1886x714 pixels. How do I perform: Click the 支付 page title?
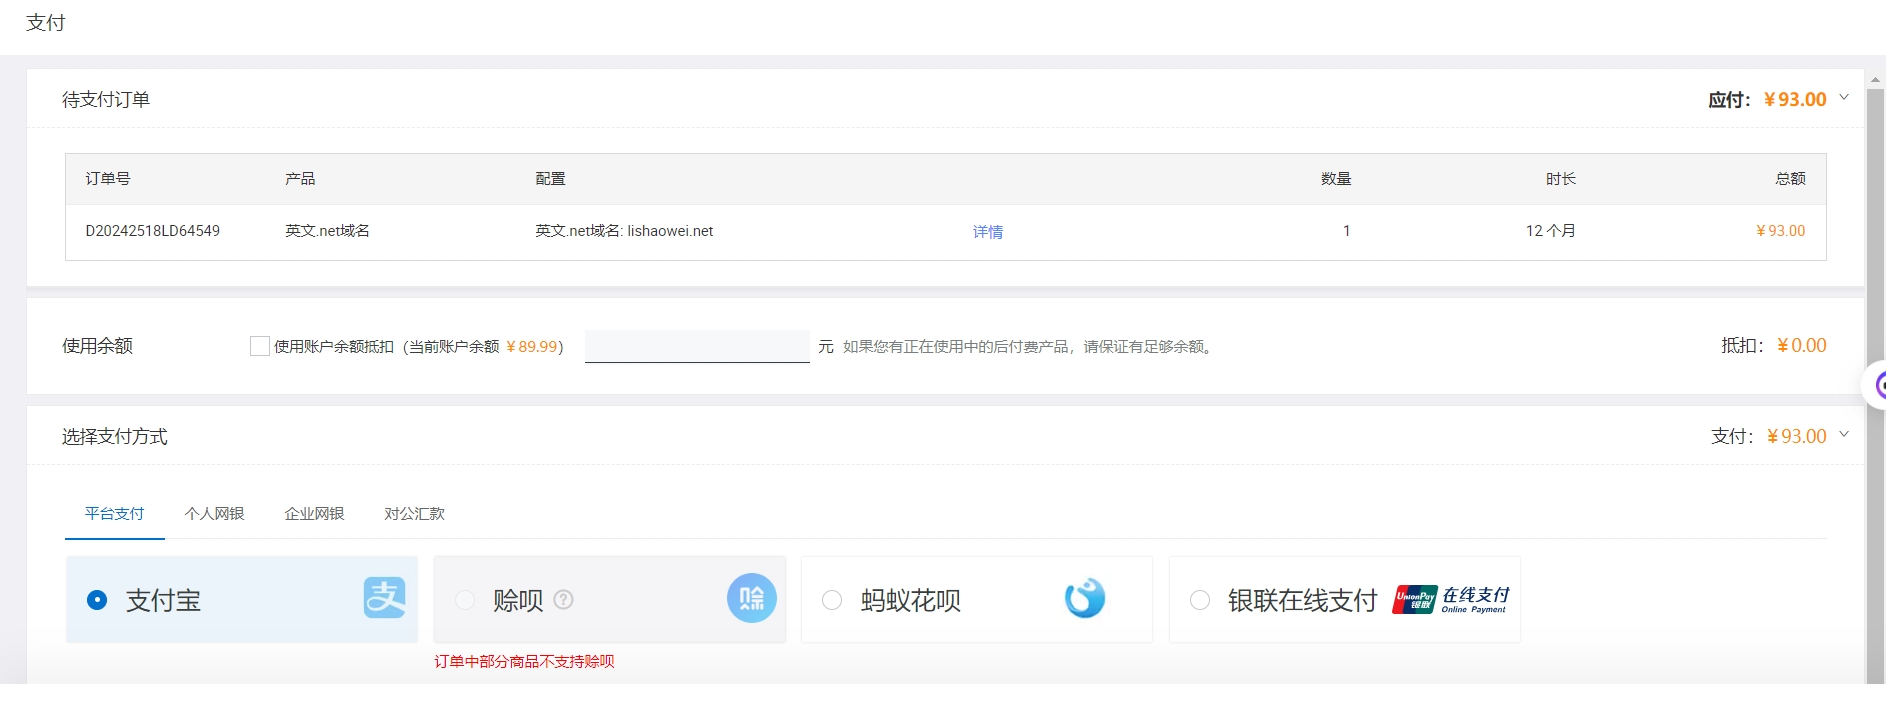coord(46,23)
